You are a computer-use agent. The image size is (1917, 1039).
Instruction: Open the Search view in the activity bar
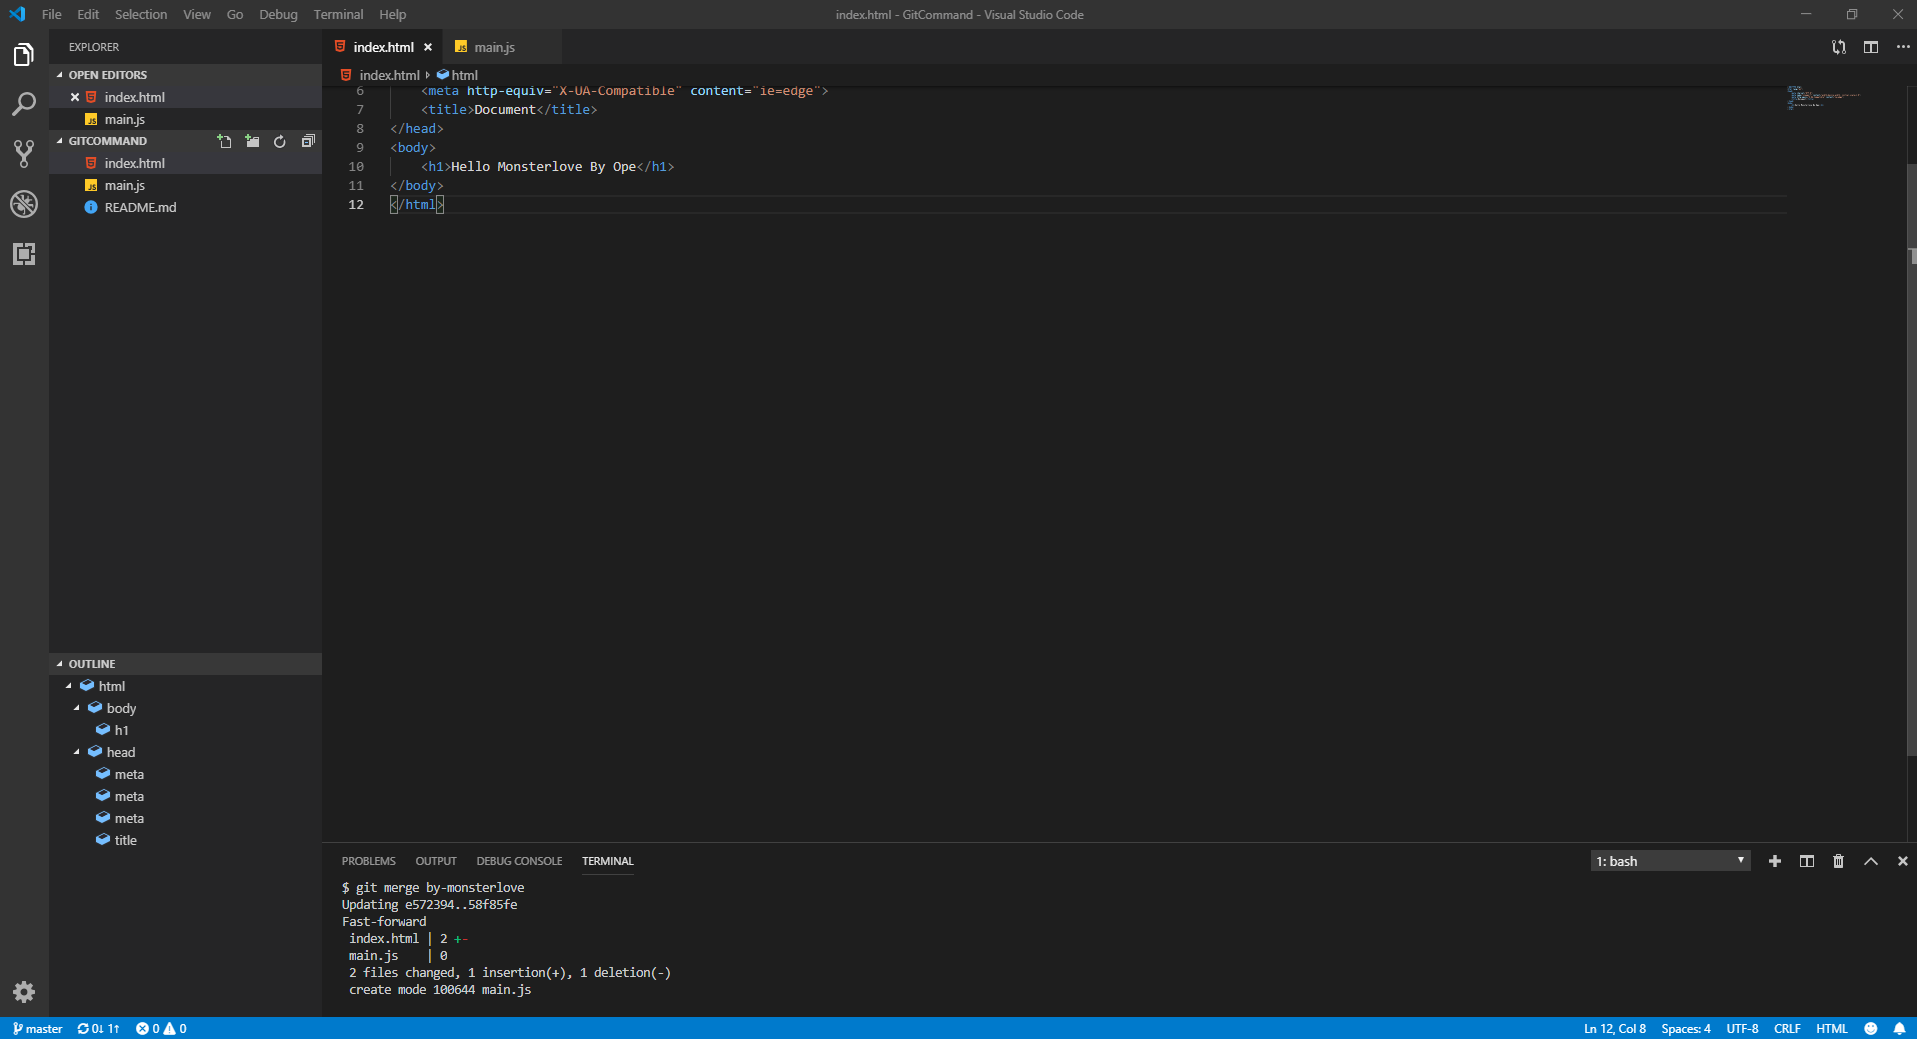(x=24, y=104)
